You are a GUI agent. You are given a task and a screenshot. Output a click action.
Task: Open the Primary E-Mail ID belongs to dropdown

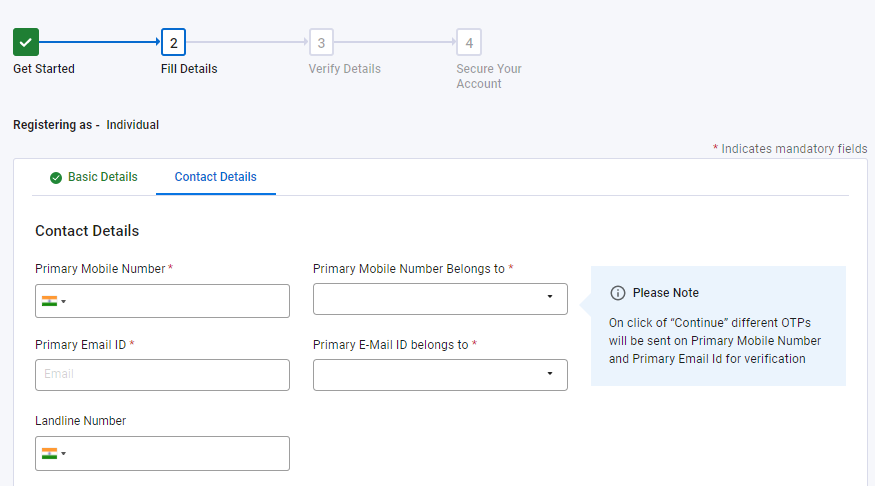[x=440, y=375]
